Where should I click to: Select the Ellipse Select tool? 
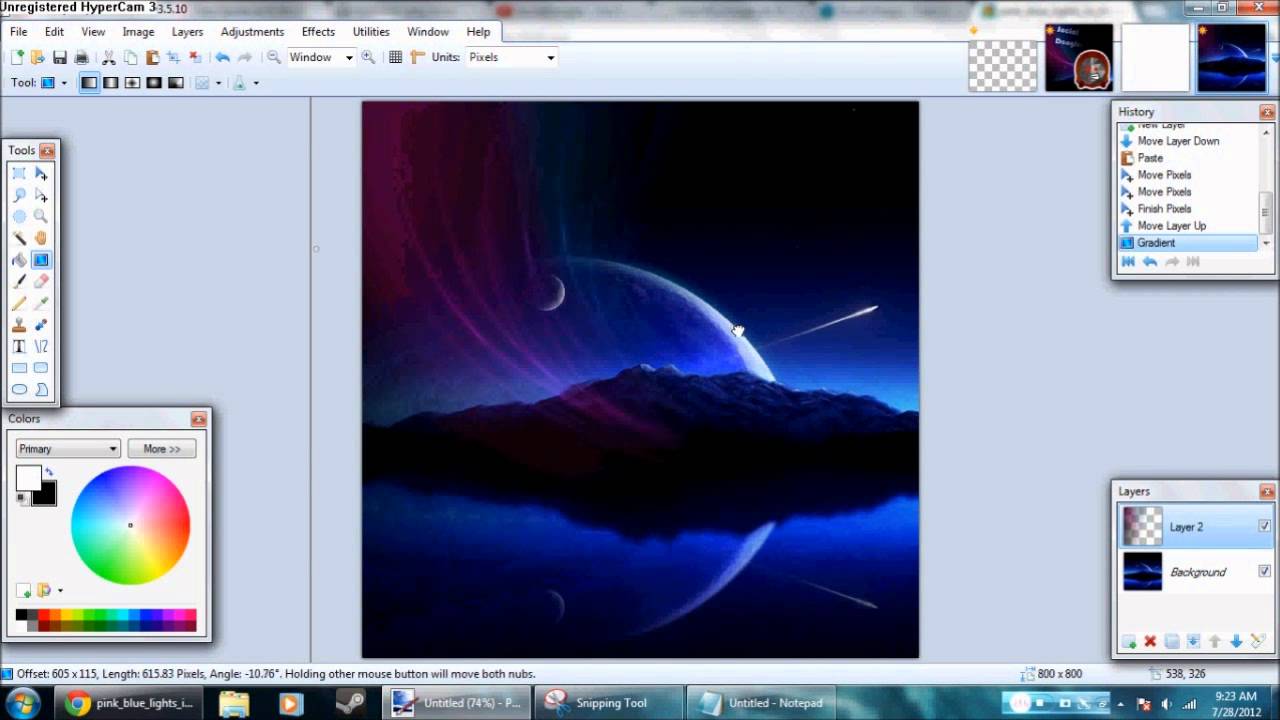click(19, 217)
